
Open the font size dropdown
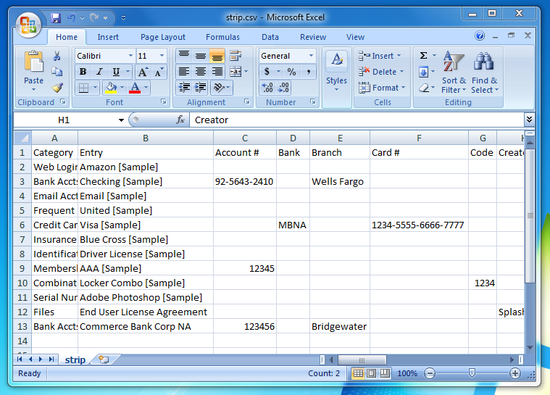click(x=162, y=55)
